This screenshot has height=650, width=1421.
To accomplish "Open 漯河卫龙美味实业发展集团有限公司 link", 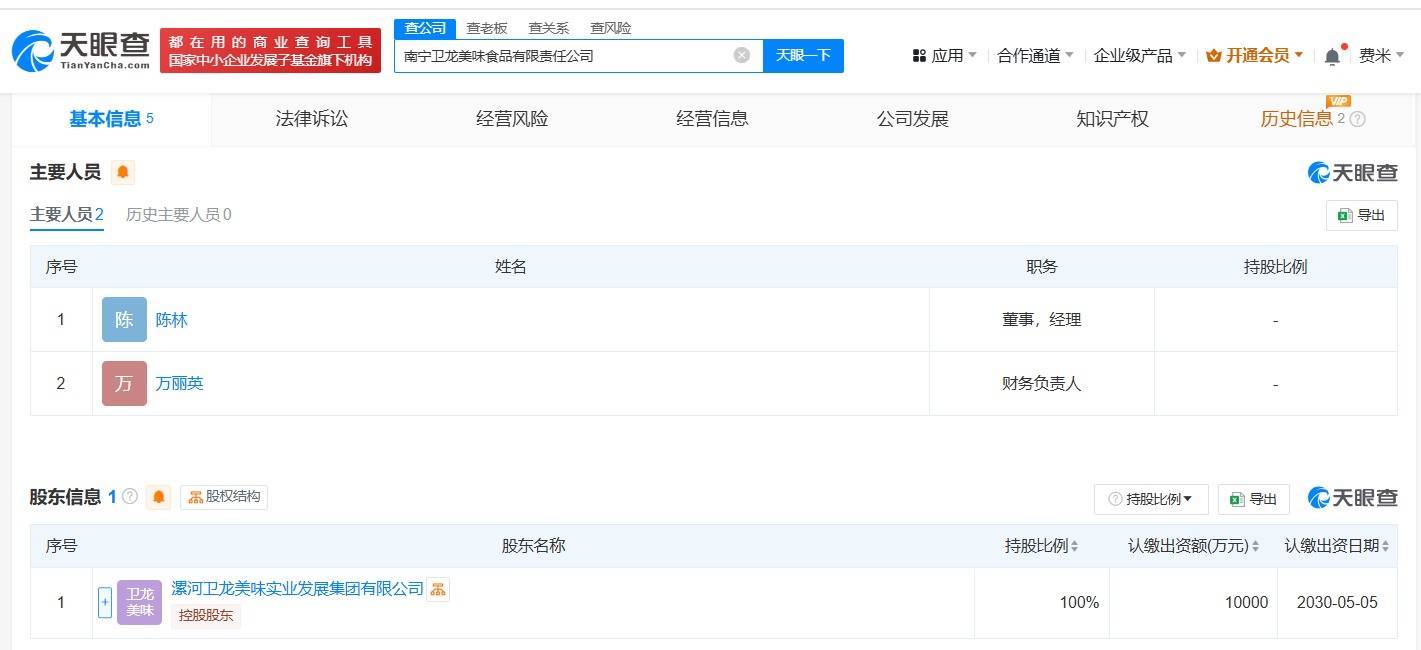I will (298, 588).
